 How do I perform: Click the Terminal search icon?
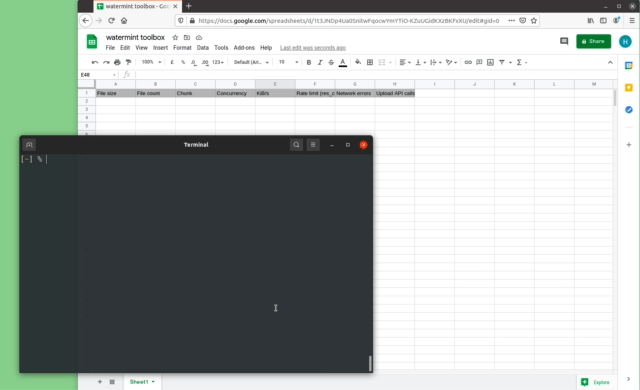[x=296, y=145]
